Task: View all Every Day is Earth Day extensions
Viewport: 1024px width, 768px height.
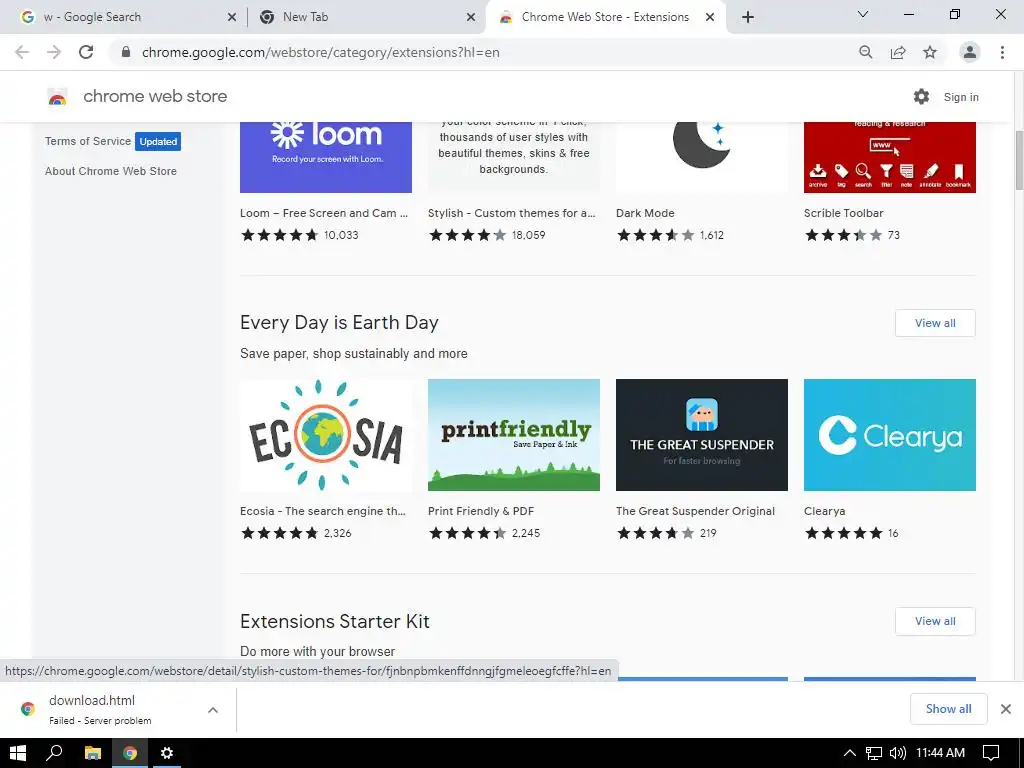Action: click(x=935, y=323)
